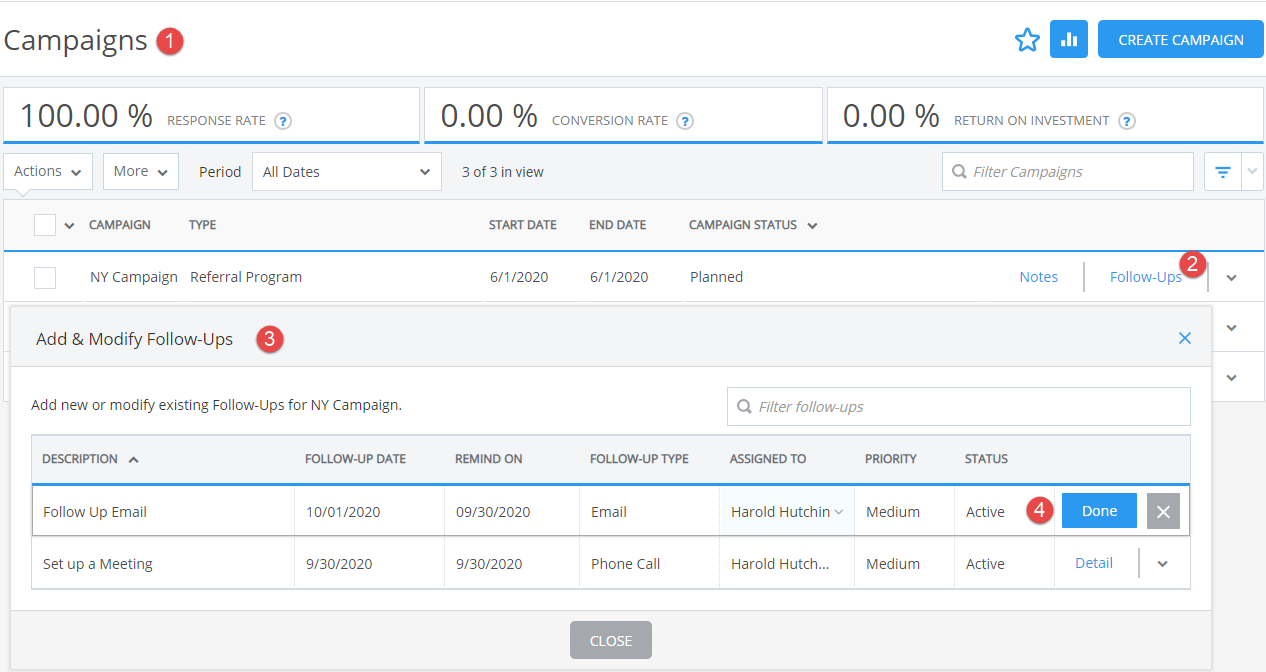Open the More dropdown menu
The height and width of the screenshot is (672, 1266).
tap(141, 171)
